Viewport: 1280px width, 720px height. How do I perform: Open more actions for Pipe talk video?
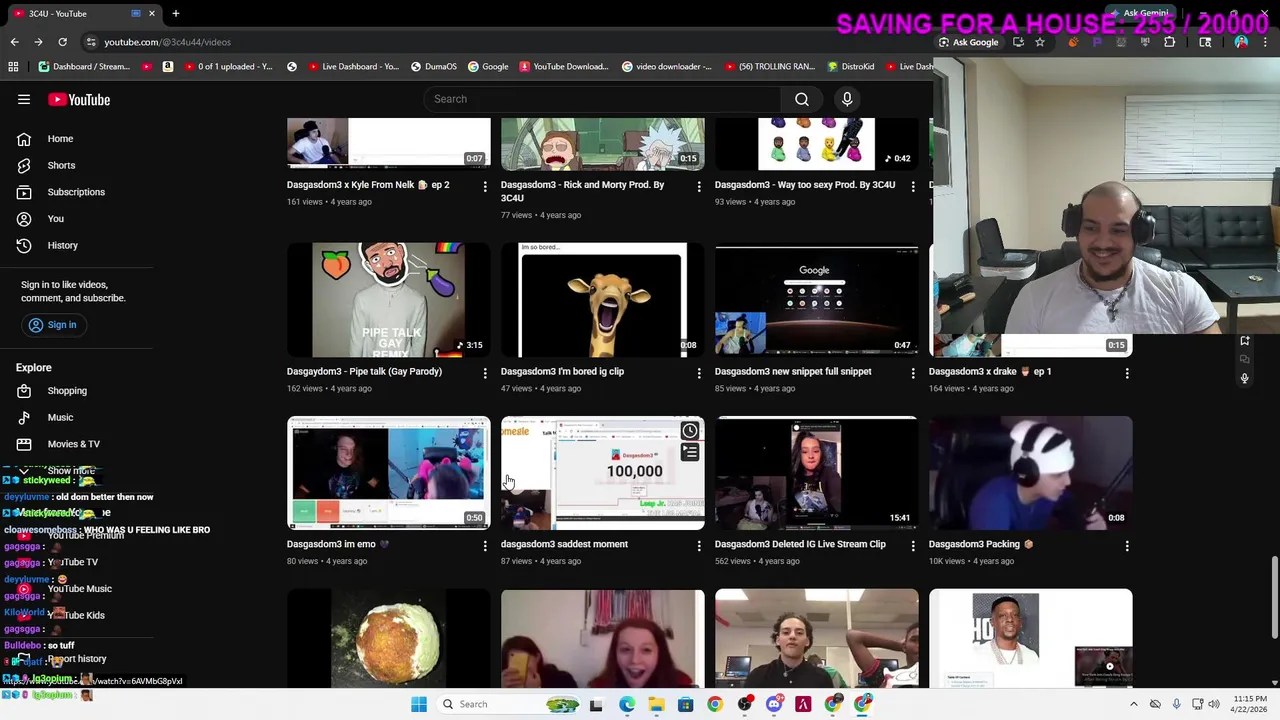point(485,373)
